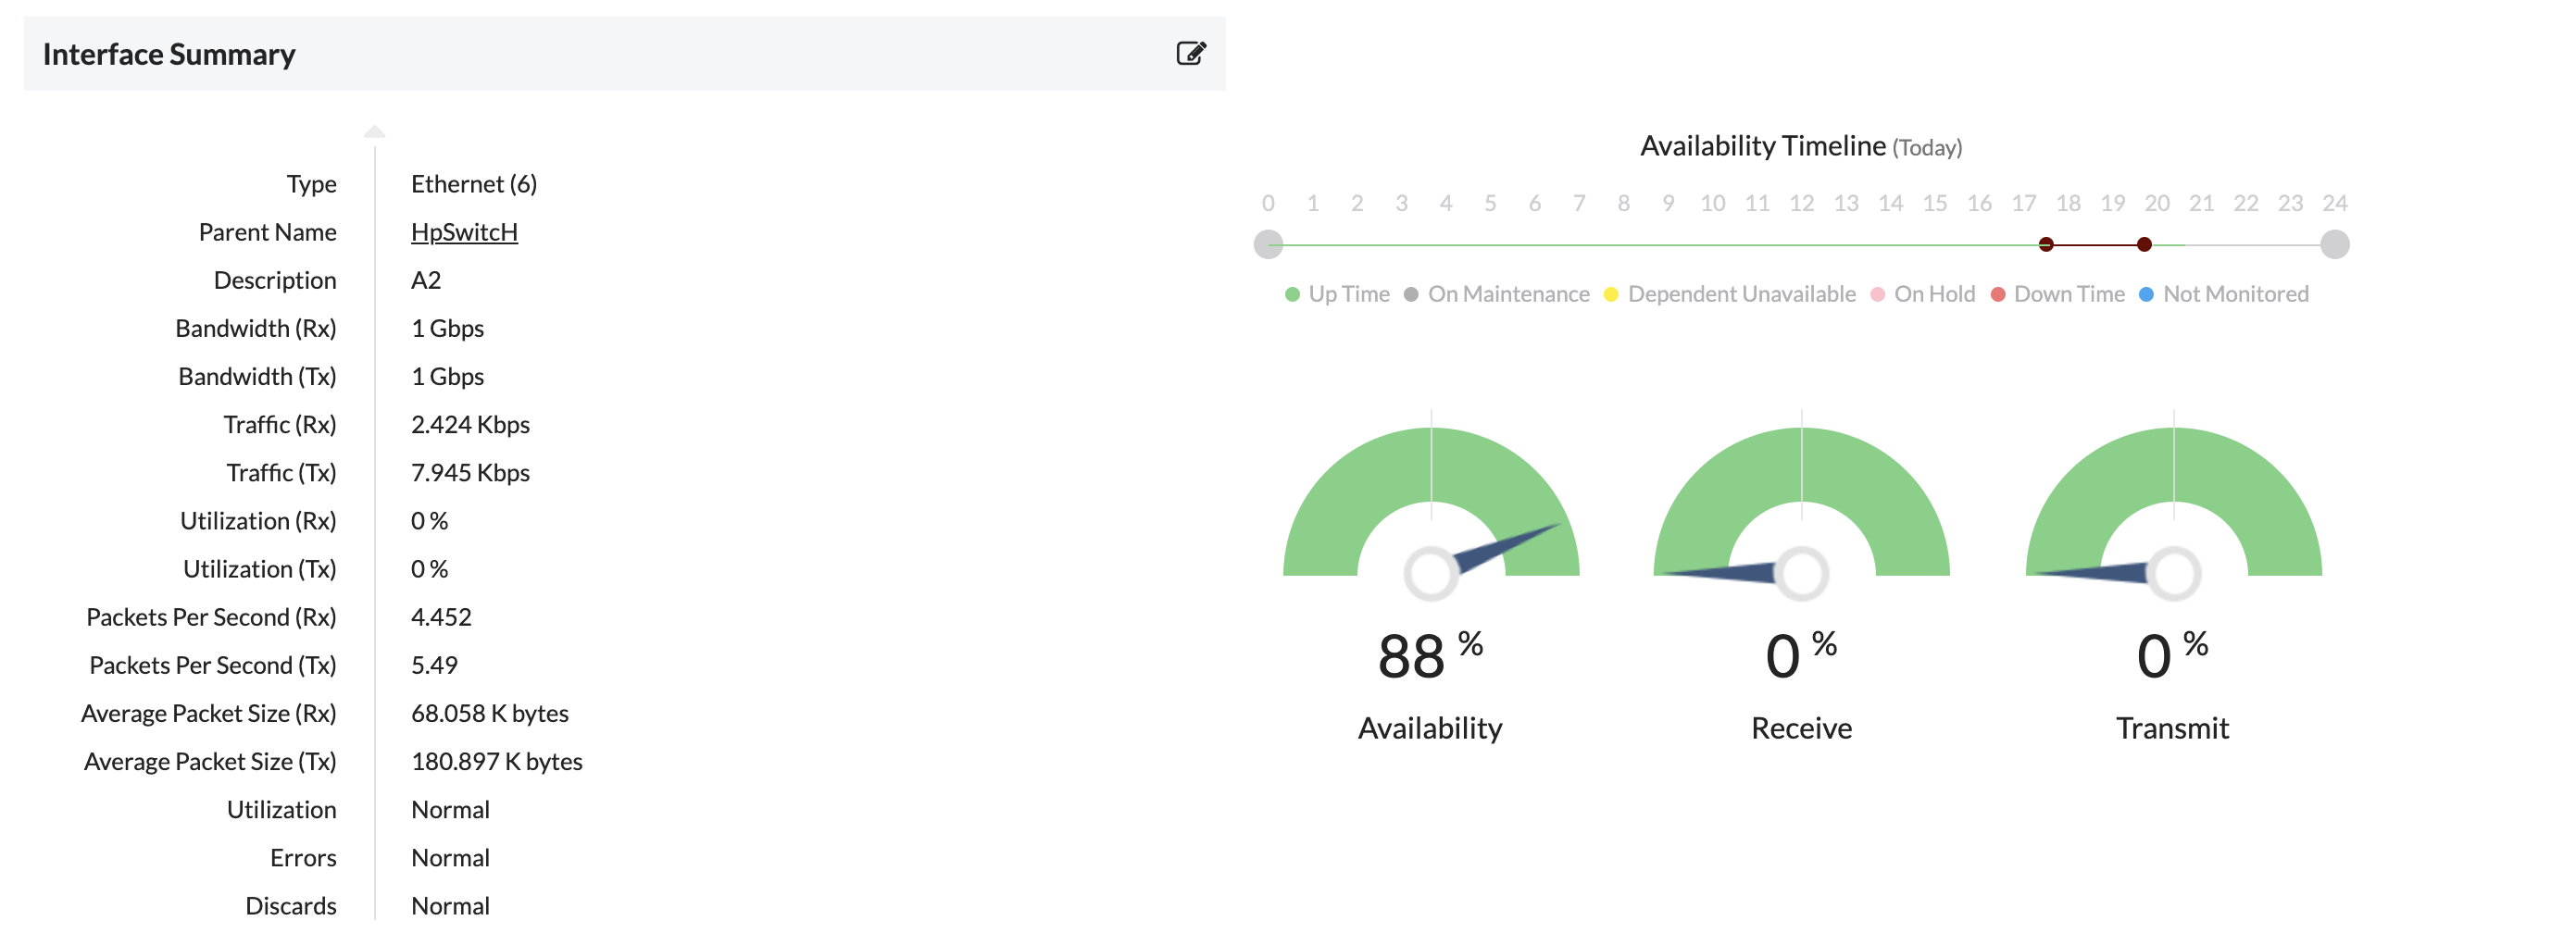Click the Interface Summary panel title

[x=168, y=54]
